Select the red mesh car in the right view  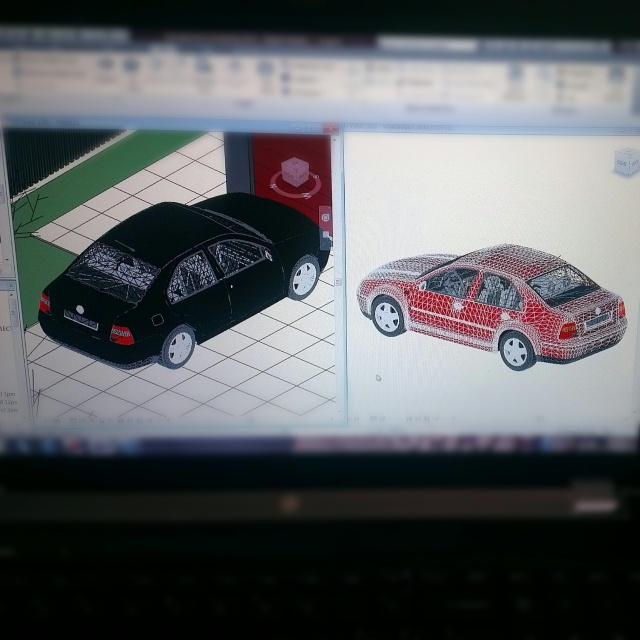tap(492, 307)
